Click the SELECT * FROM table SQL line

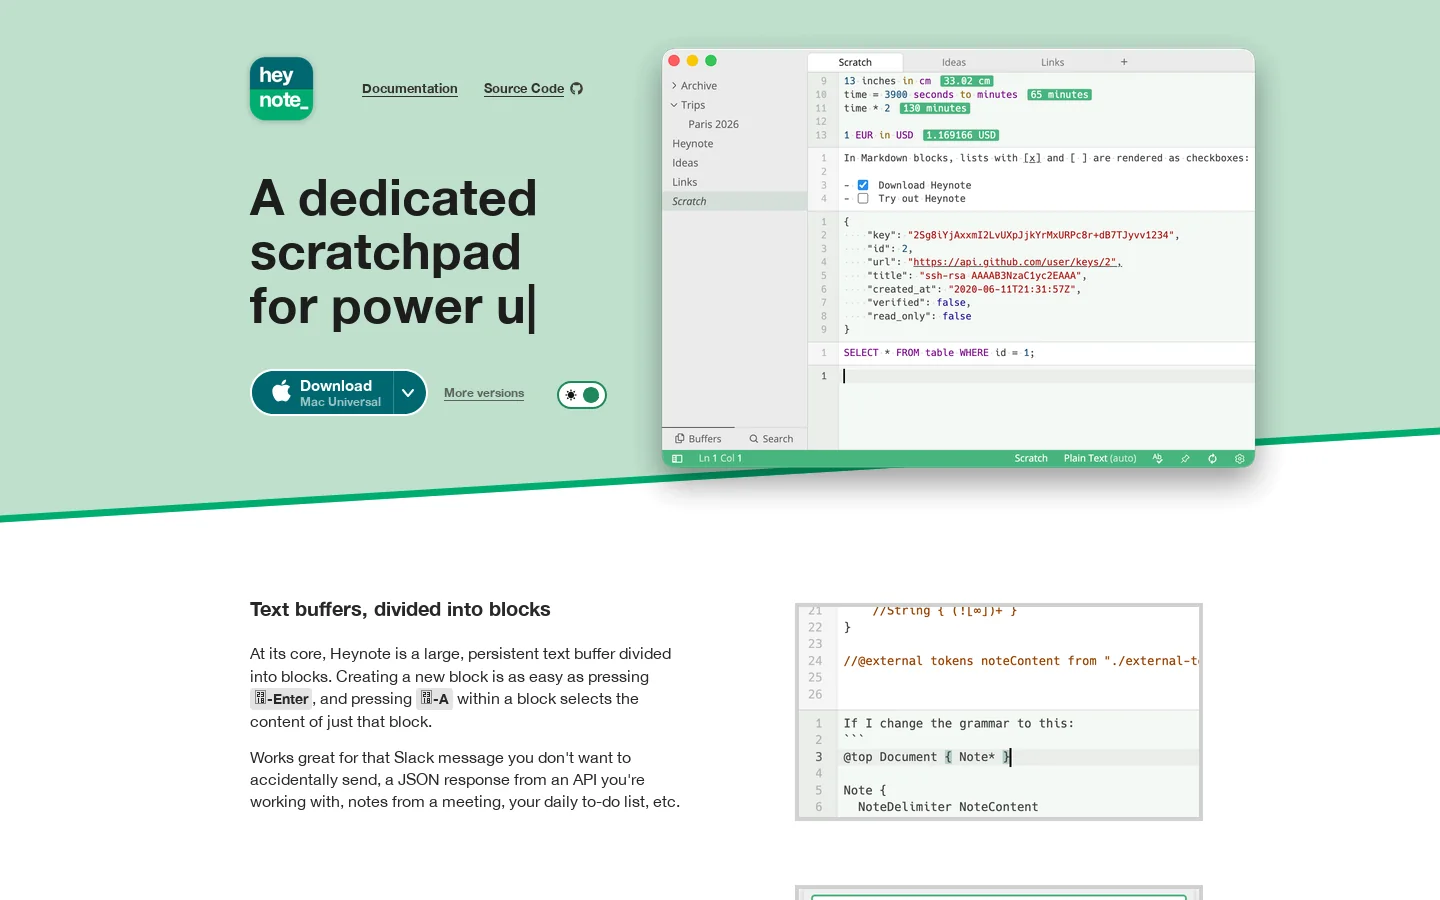click(939, 353)
